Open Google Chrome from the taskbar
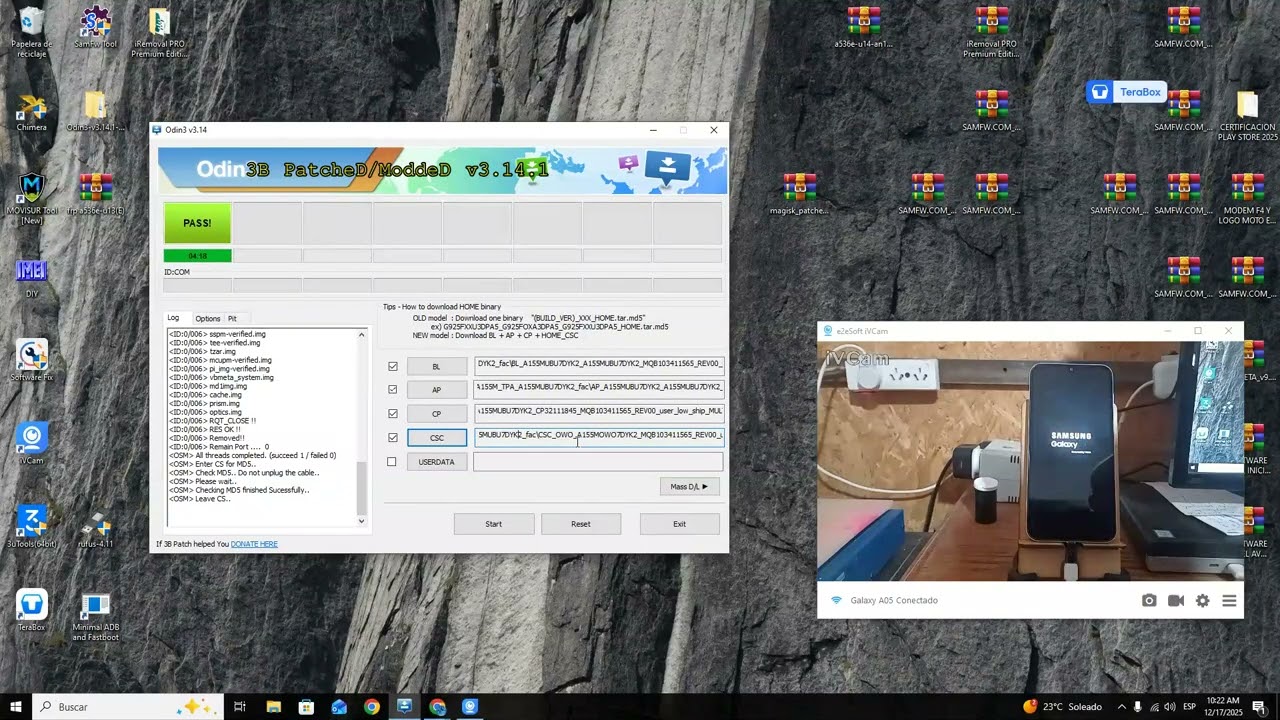 point(372,707)
